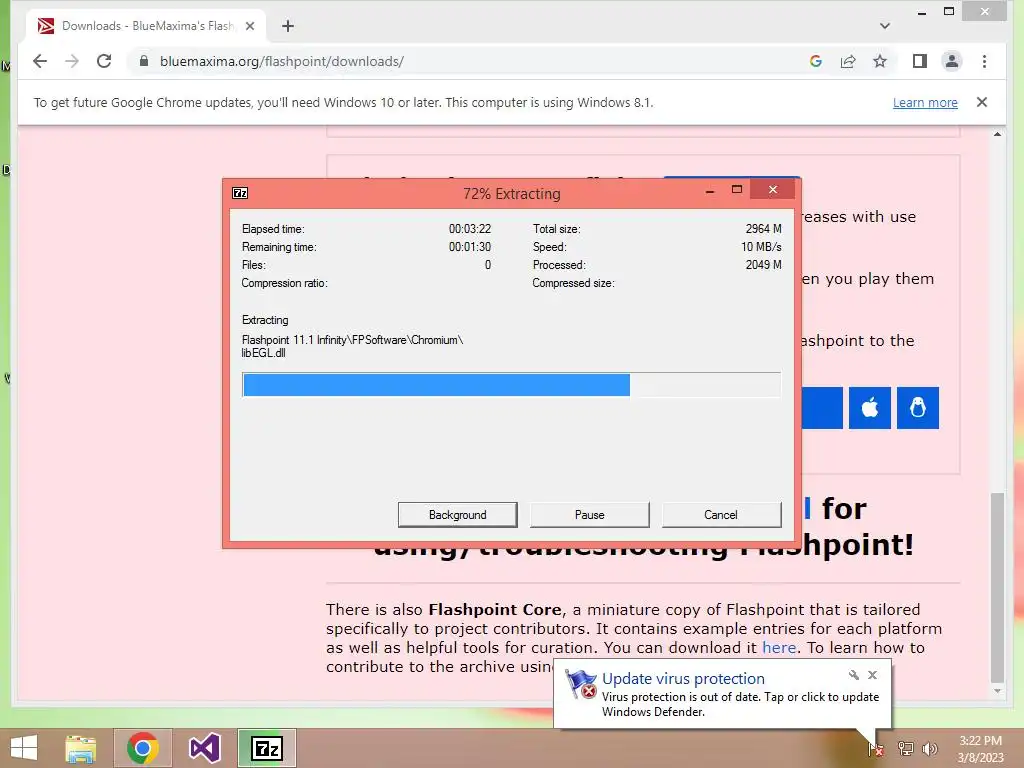1024x768 pixels.
Task: Open notification options wrench icon
Action: click(x=853, y=675)
